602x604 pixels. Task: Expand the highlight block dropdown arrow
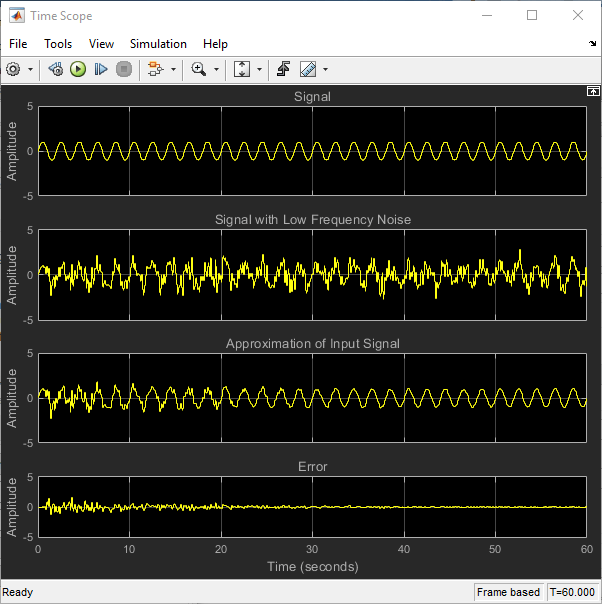coord(173,70)
